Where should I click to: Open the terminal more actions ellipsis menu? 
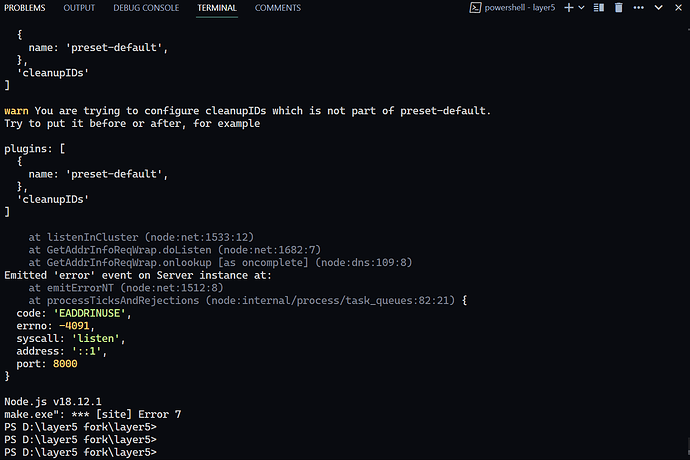tap(639, 7)
